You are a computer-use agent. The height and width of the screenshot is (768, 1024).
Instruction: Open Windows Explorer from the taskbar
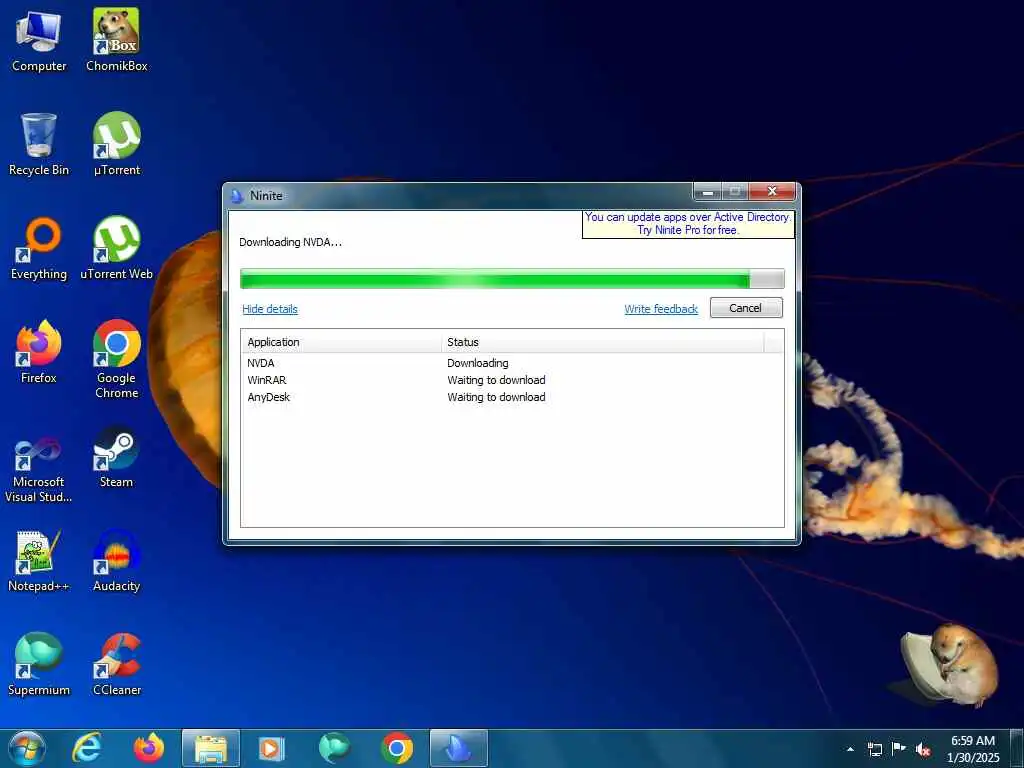210,748
